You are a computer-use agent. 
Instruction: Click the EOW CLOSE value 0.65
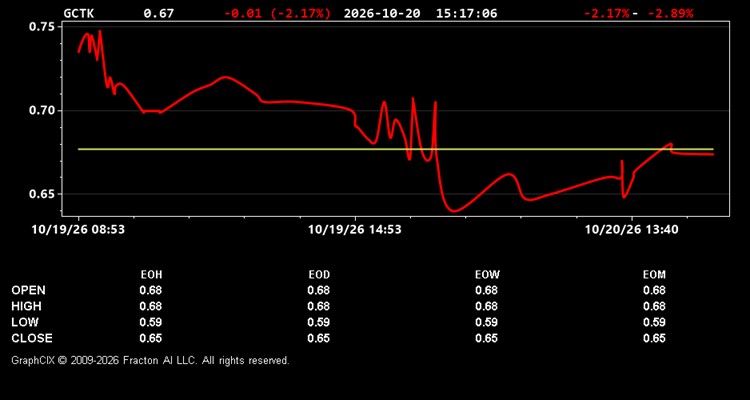[486, 338]
